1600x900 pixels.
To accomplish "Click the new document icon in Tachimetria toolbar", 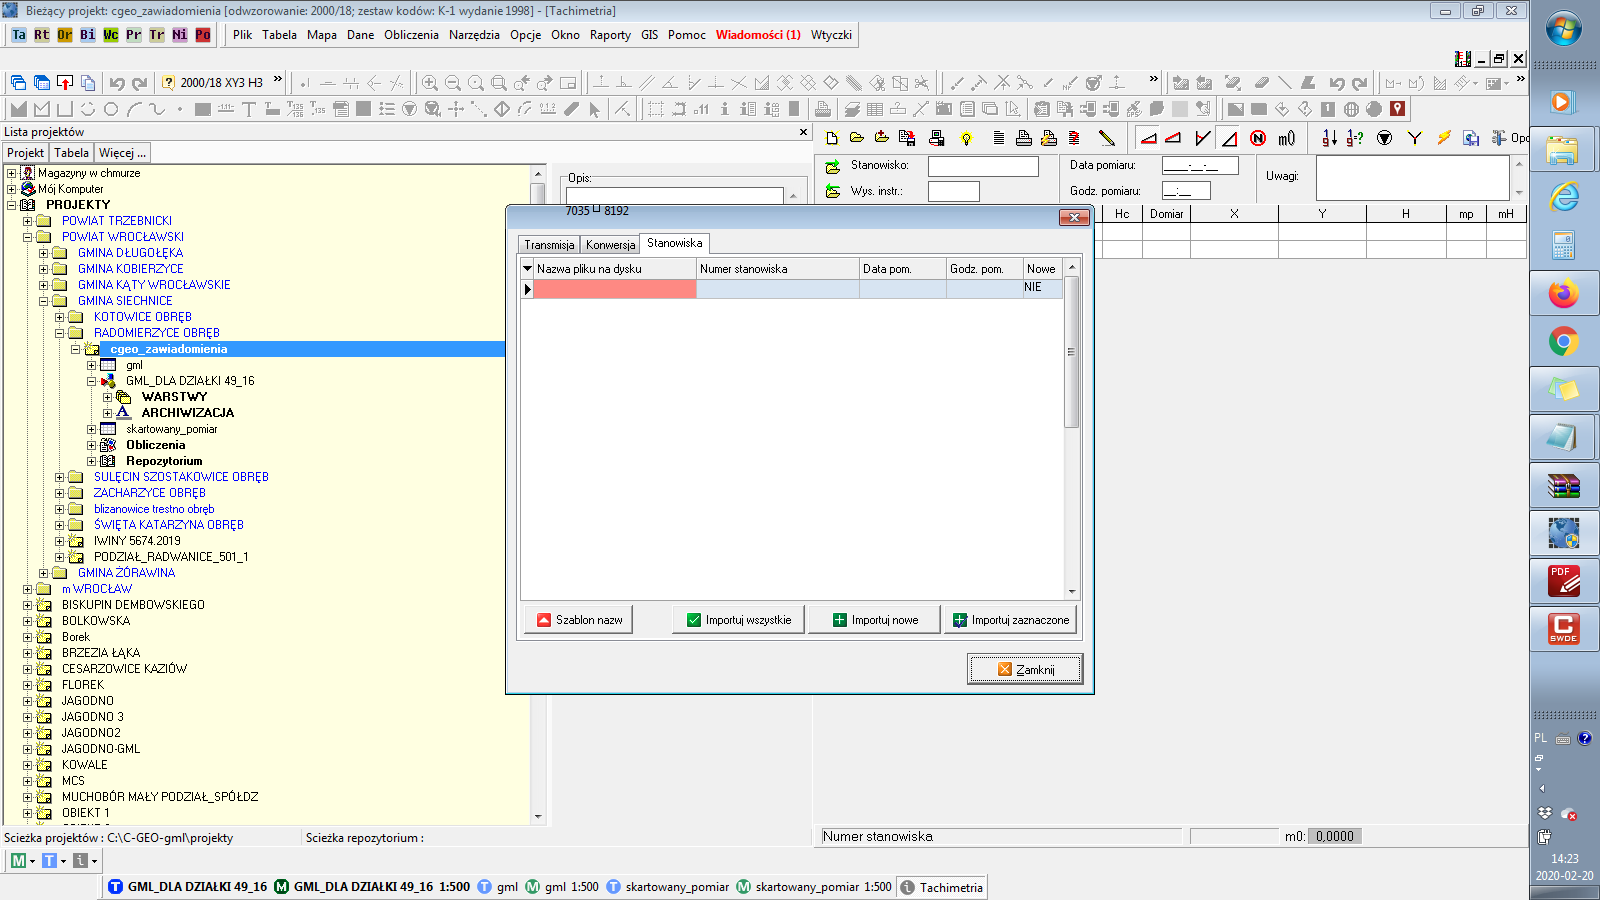I will pyautogui.click(x=832, y=138).
